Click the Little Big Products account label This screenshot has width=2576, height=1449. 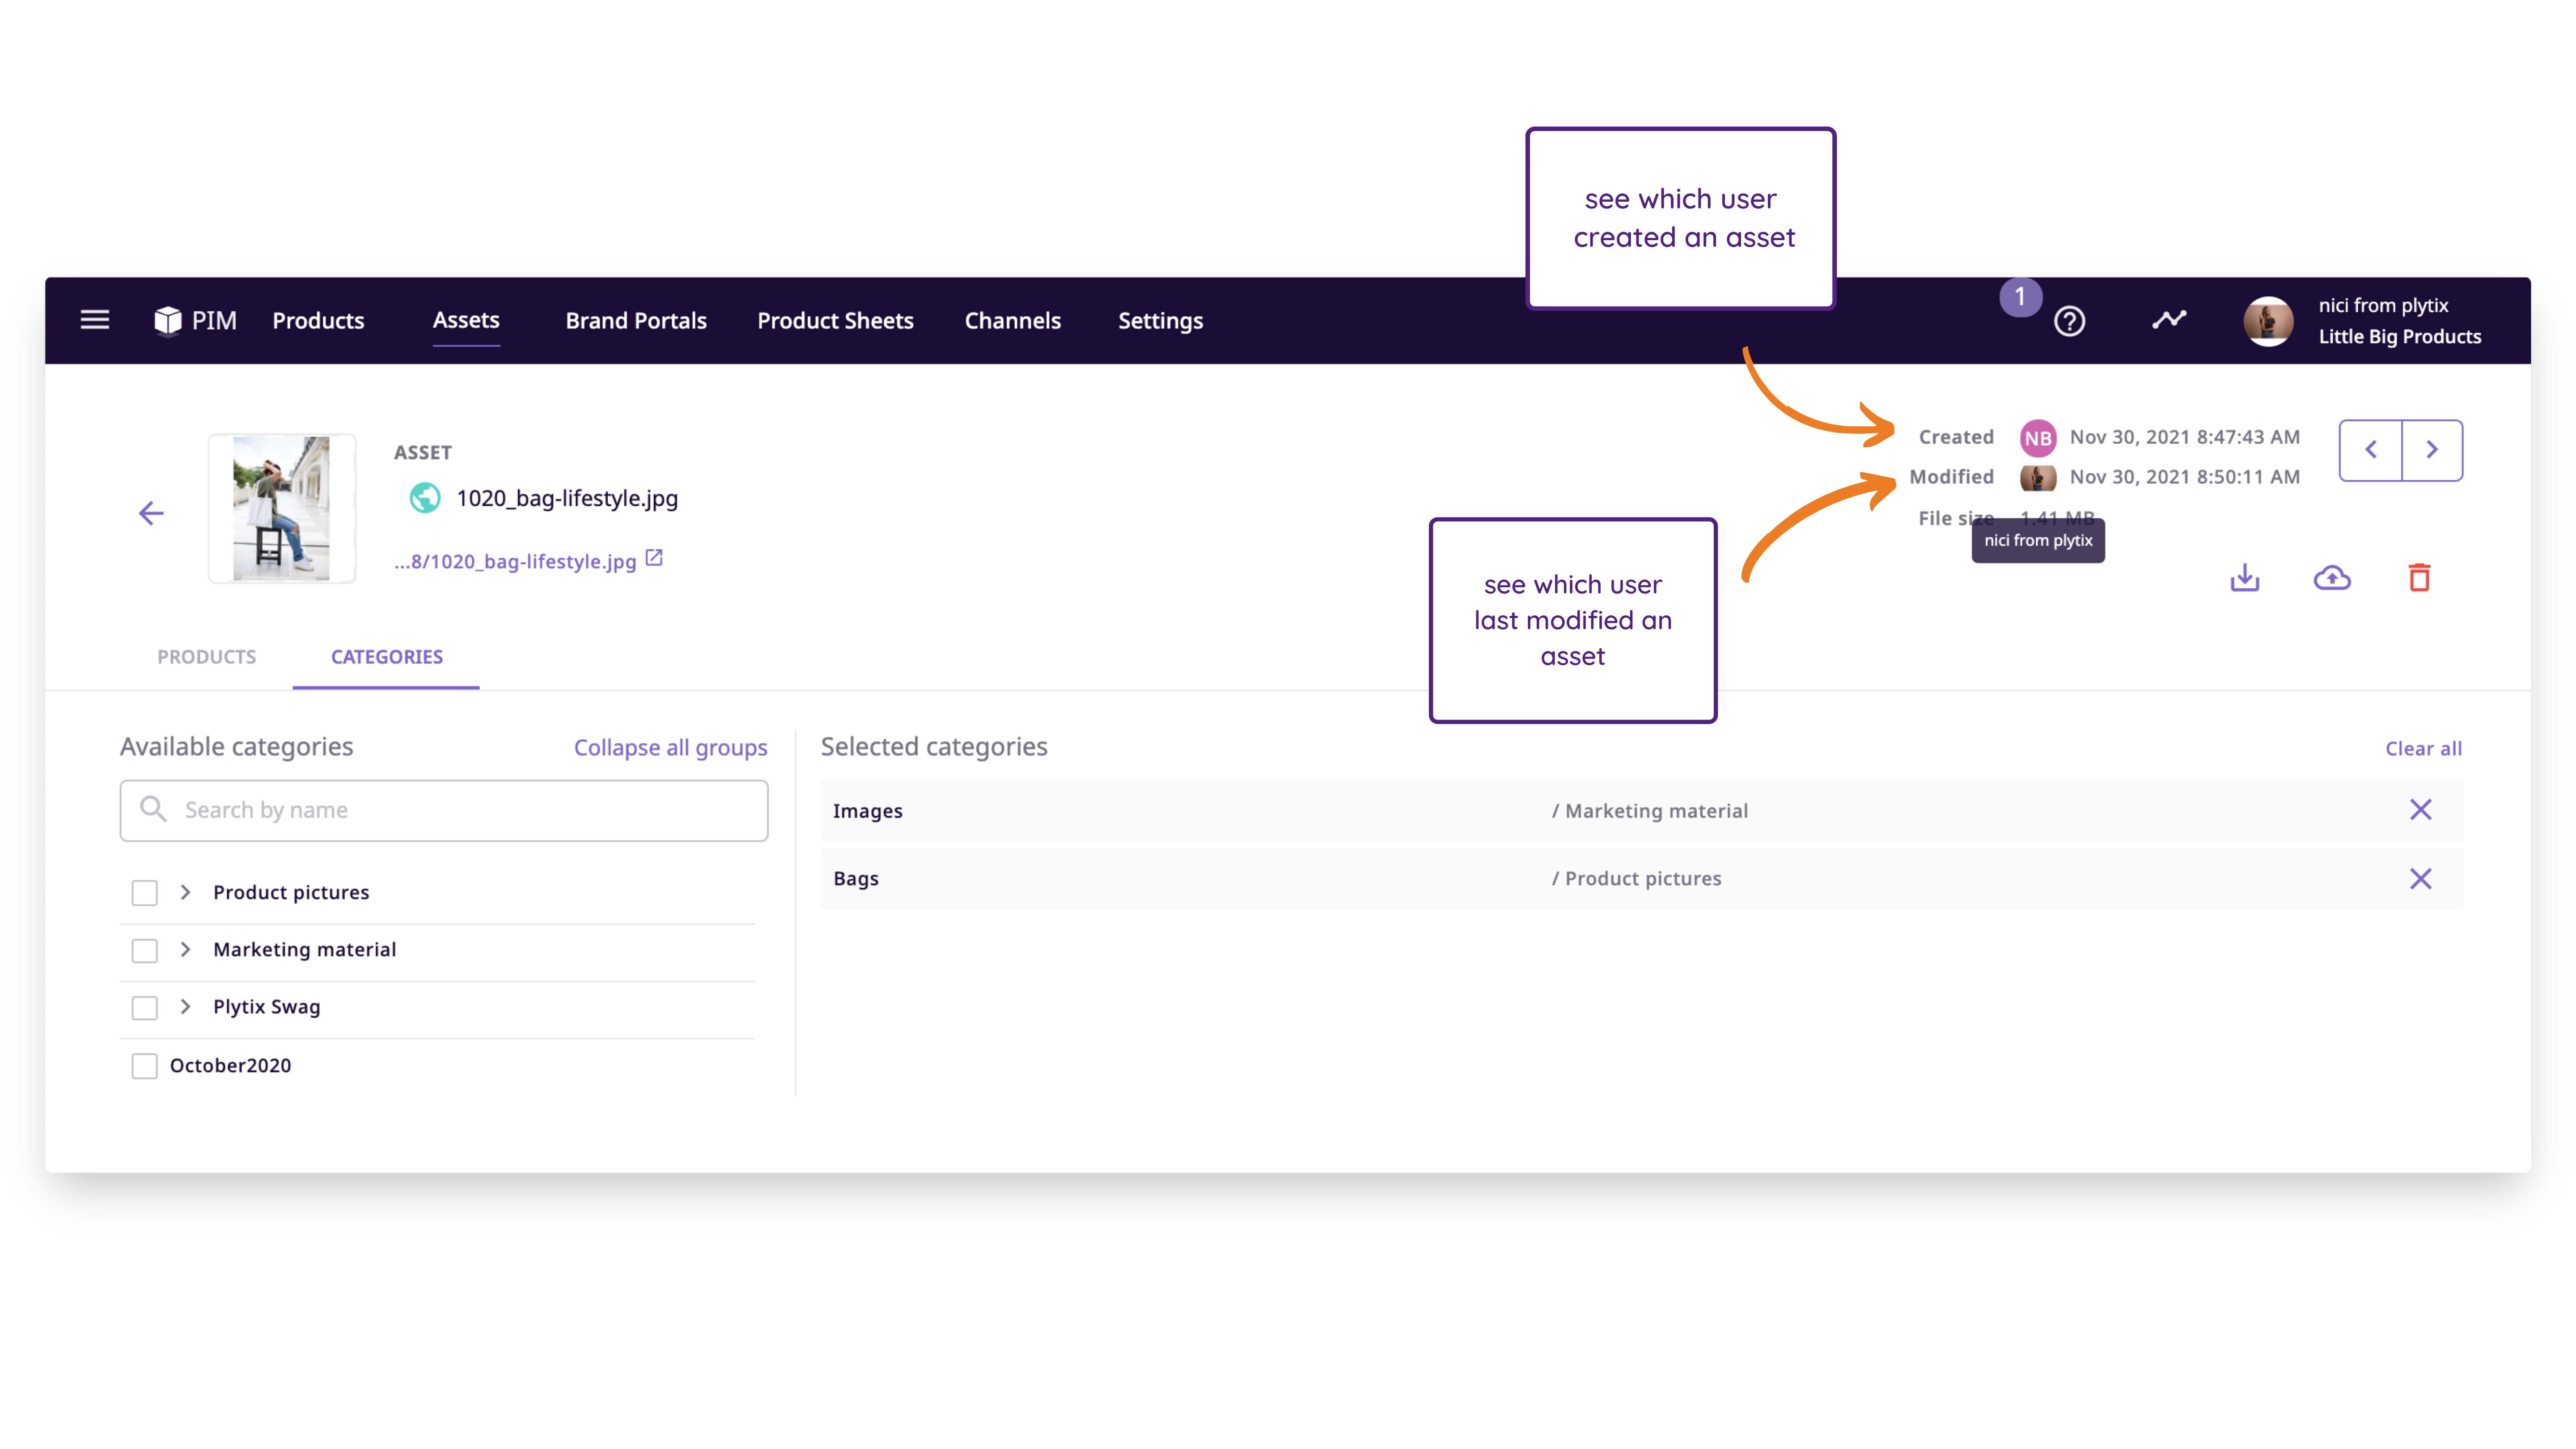pyautogui.click(x=2399, y=337)
